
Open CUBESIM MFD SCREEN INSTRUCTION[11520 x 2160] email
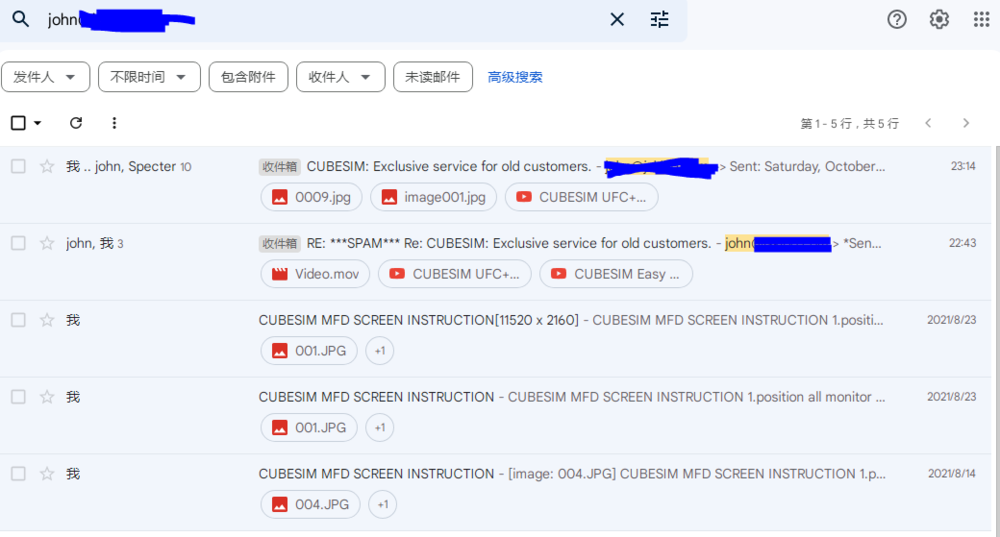(497, 339)
